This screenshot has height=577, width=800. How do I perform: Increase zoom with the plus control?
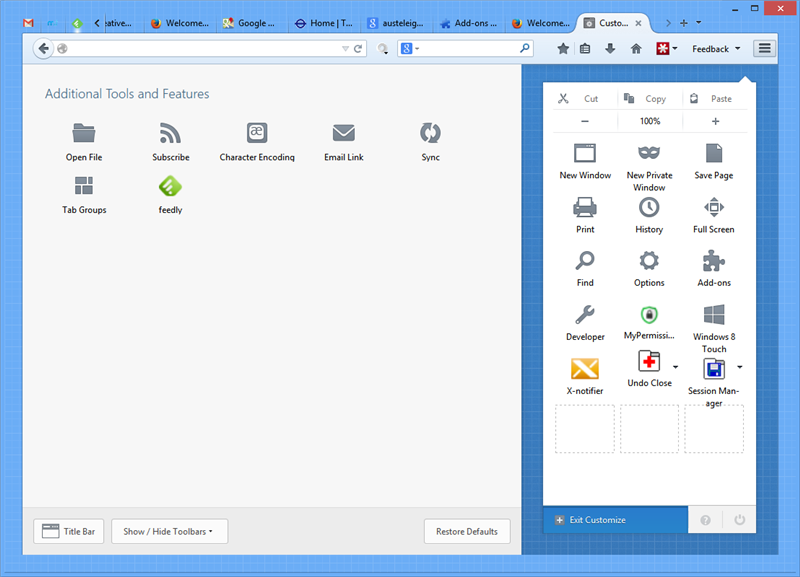coord(716,120)
